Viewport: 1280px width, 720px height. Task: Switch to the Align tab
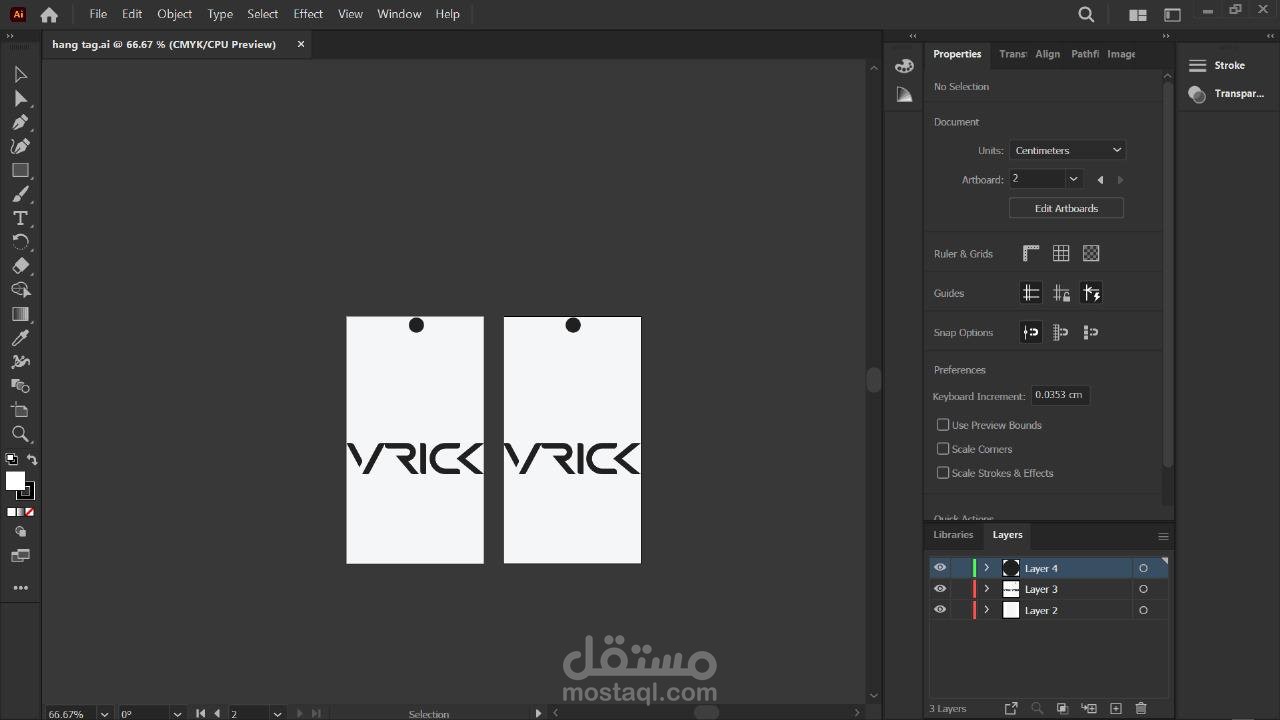point(1047,54)
